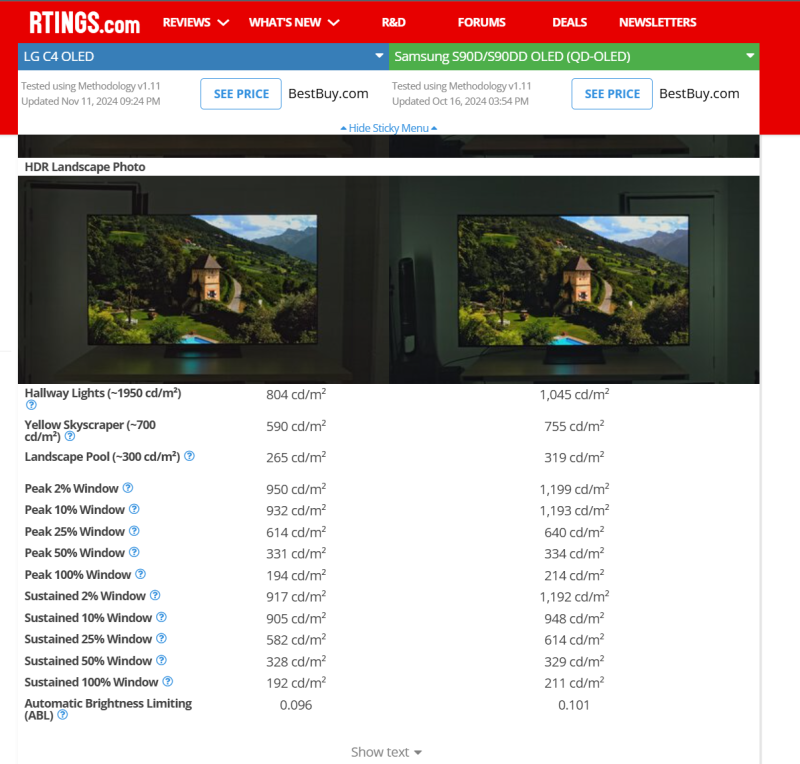Follow BestBuy.com link for LG C4
Viewport: 800px width, 764px height.
(x=328, y=93)
